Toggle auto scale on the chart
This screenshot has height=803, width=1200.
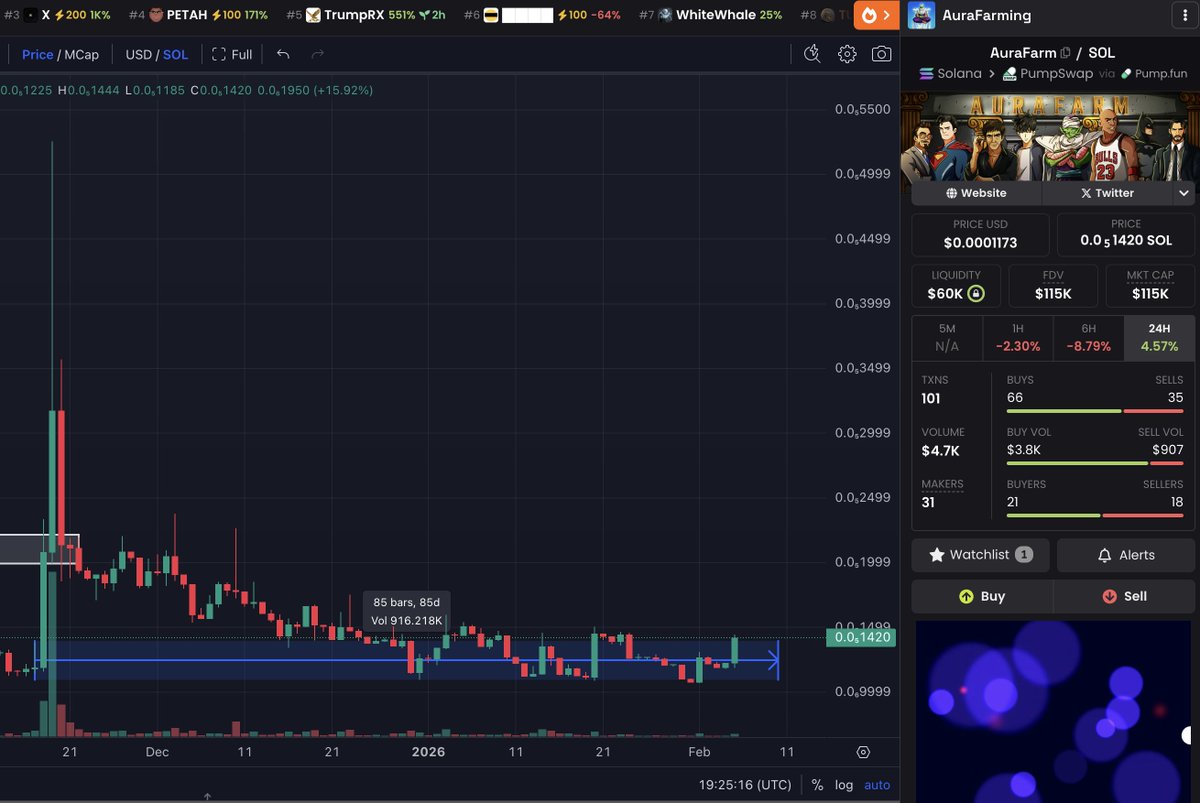[x=877, y=785]
